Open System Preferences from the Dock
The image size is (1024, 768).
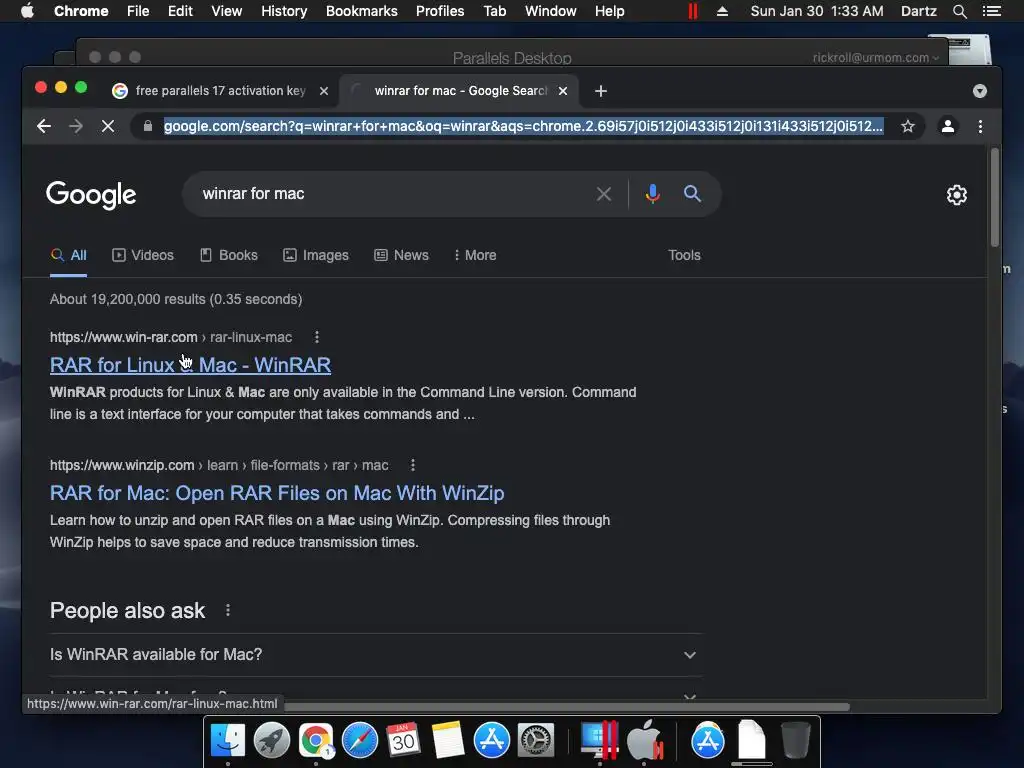tap(536, 741)
